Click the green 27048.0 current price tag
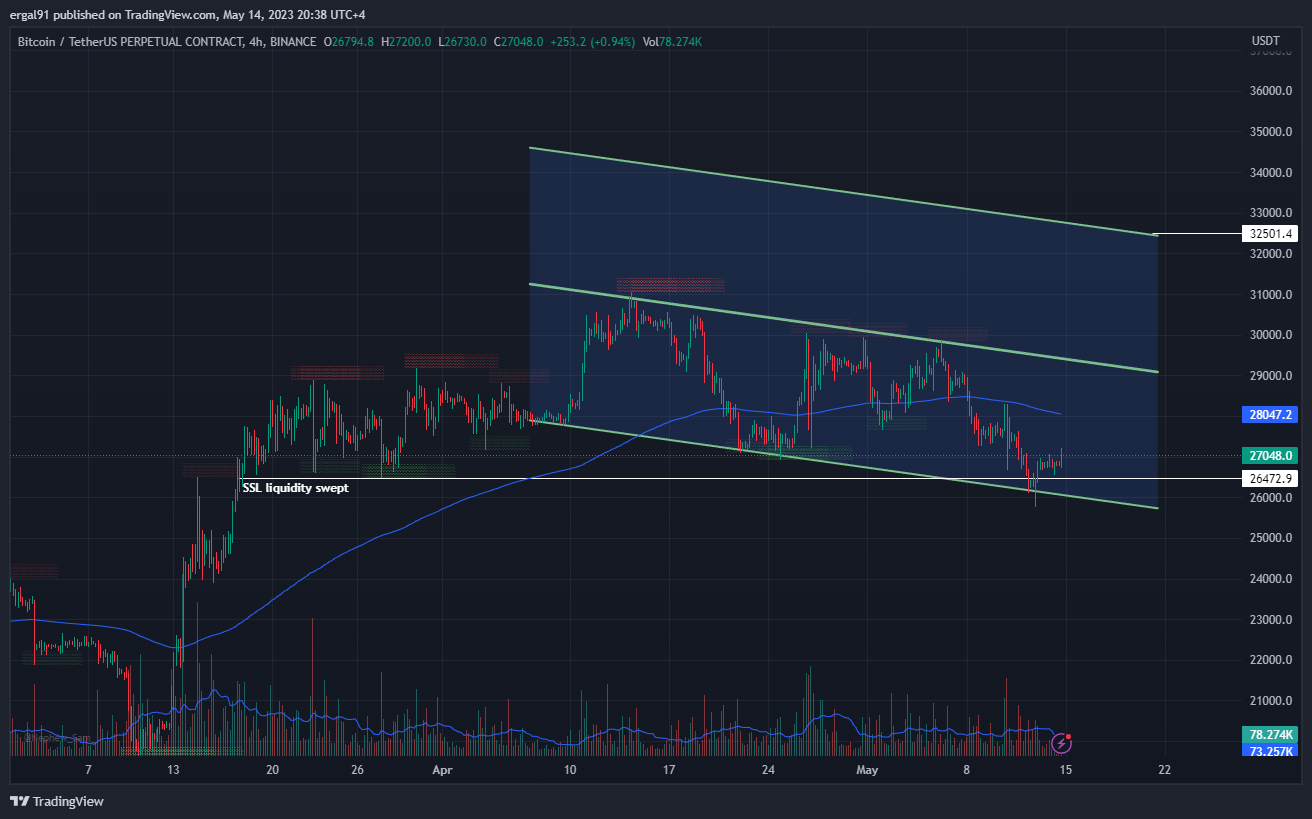The image size is (1312, 819). click(1269, 454)
